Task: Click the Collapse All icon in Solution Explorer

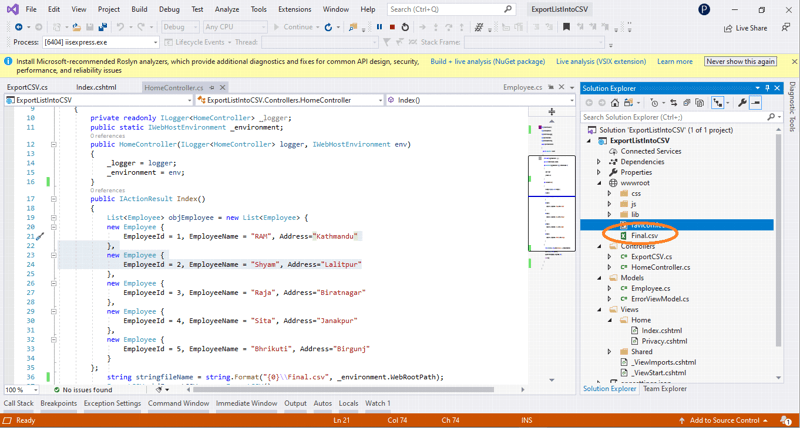Action: click(687, 103)
